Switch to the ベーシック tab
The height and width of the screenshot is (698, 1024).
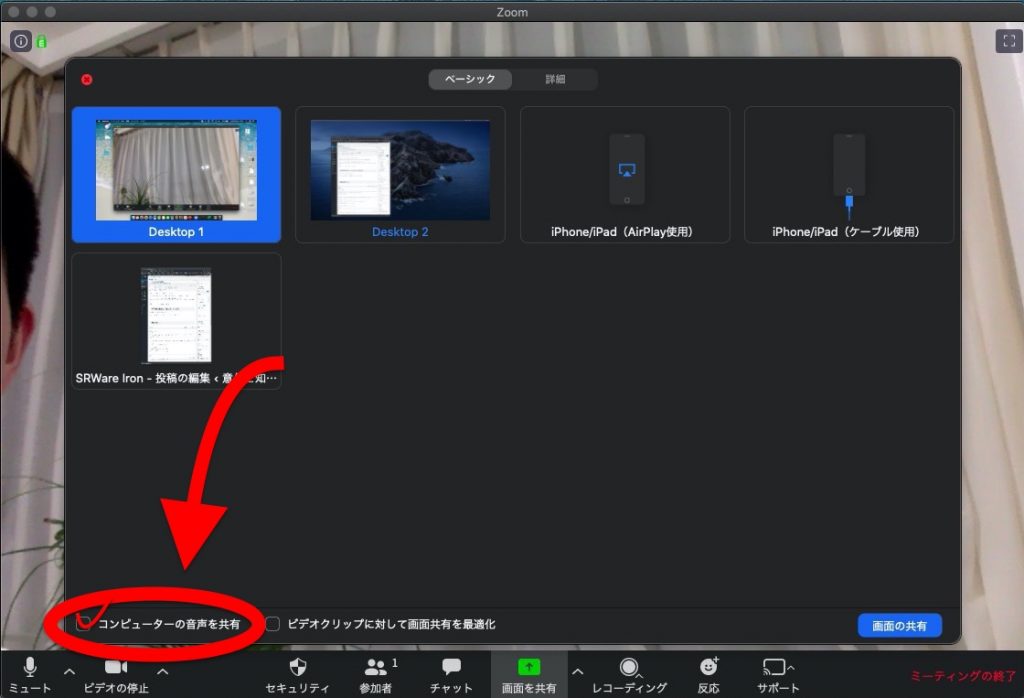coord(470,79)
